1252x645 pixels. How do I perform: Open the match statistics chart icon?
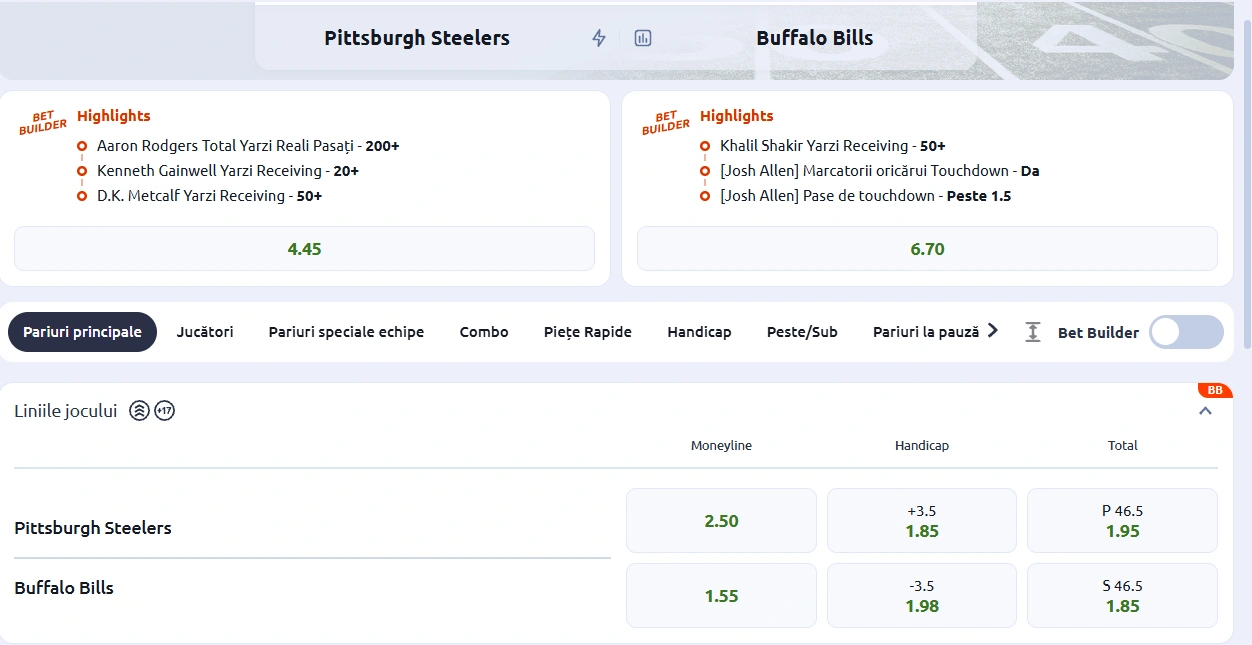[642, 37]
